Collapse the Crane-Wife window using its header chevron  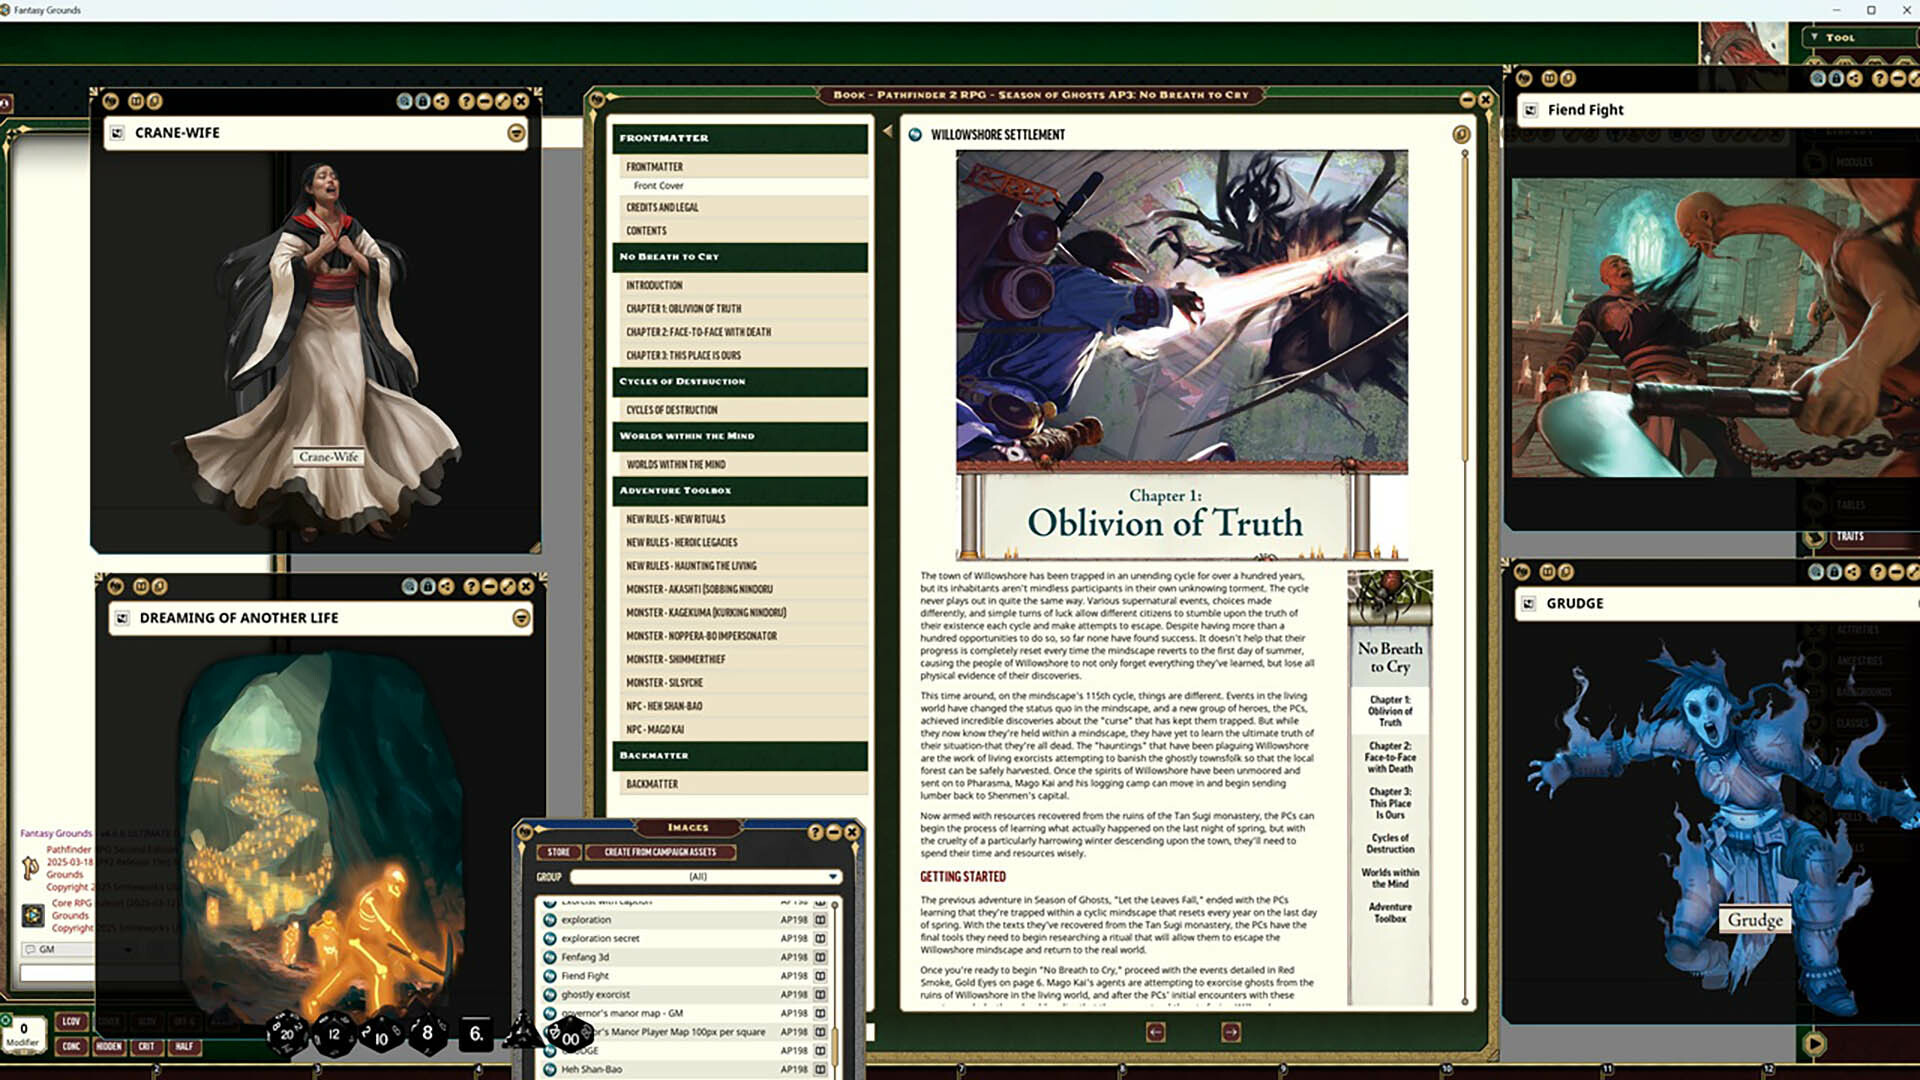516,132
